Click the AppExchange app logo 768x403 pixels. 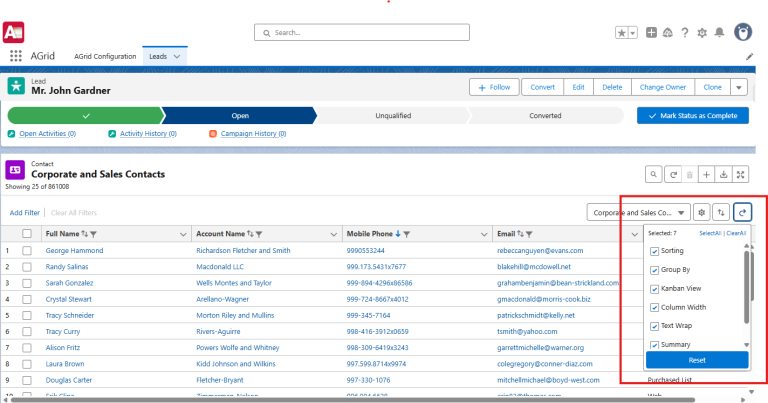point(13,32)
